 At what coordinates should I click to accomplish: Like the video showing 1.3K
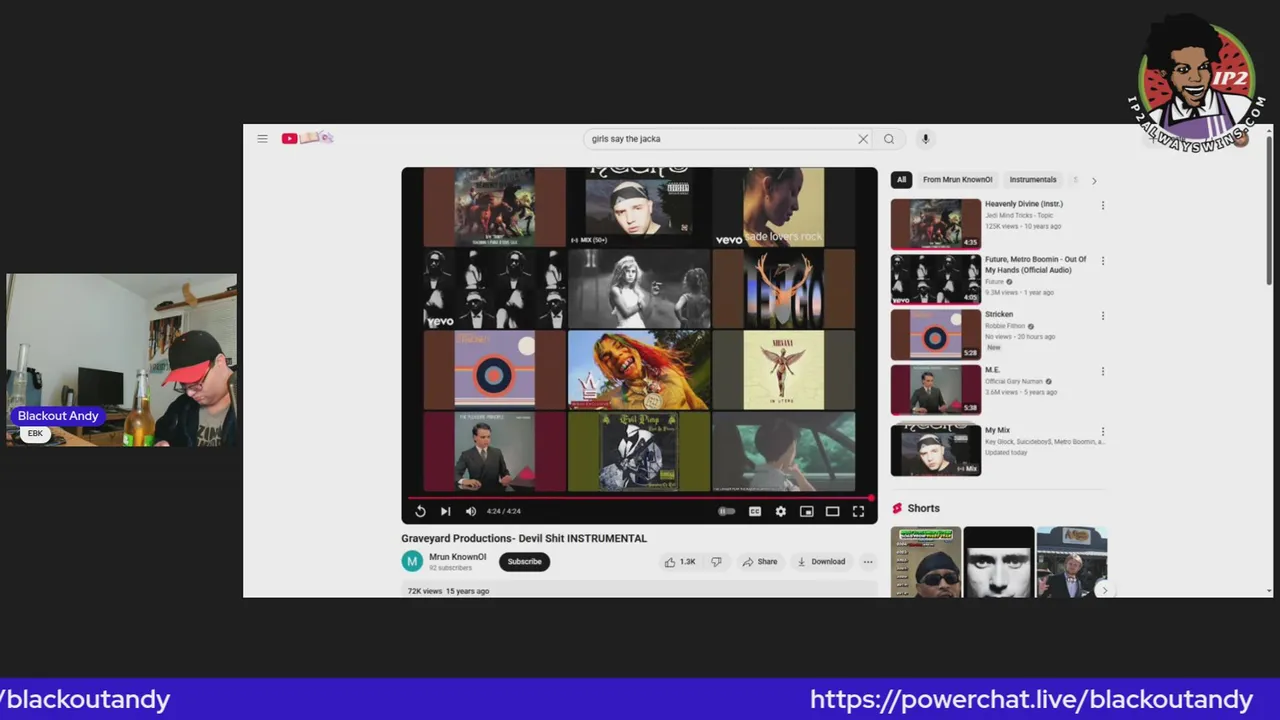point(680,562)
